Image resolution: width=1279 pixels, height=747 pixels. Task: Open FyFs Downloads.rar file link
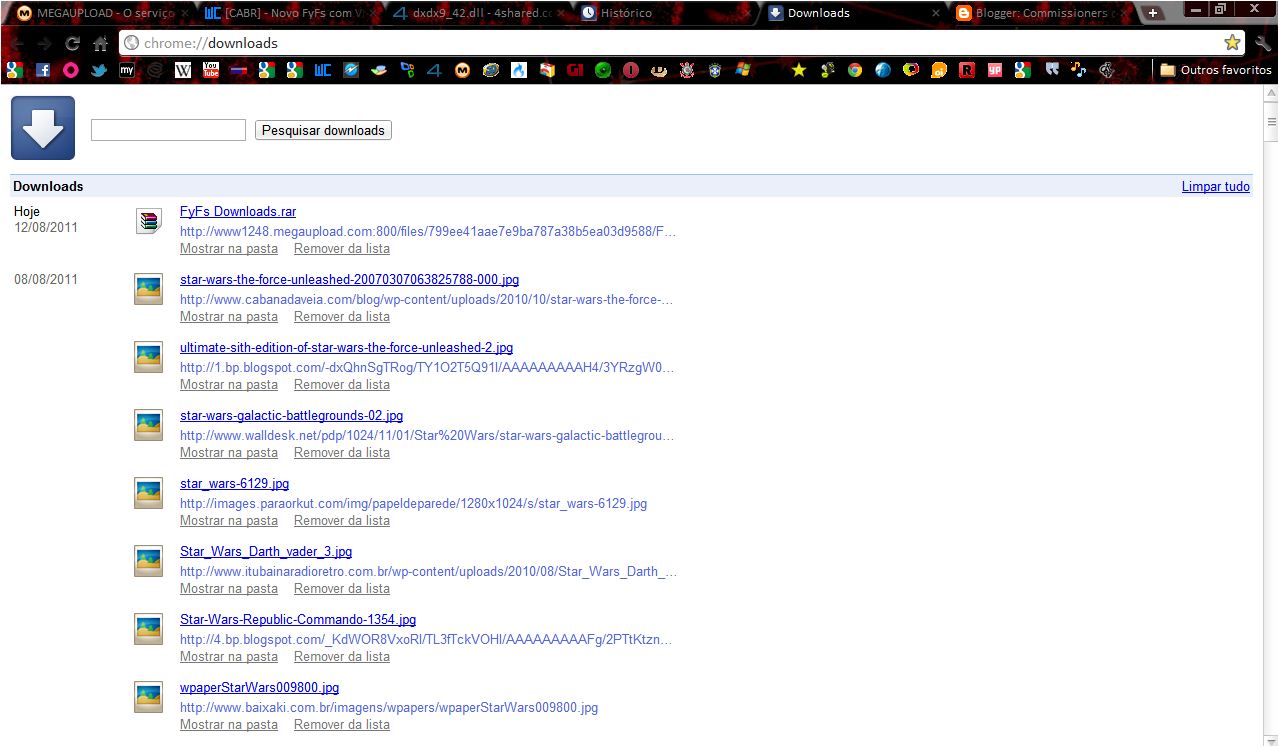[238, 211]
